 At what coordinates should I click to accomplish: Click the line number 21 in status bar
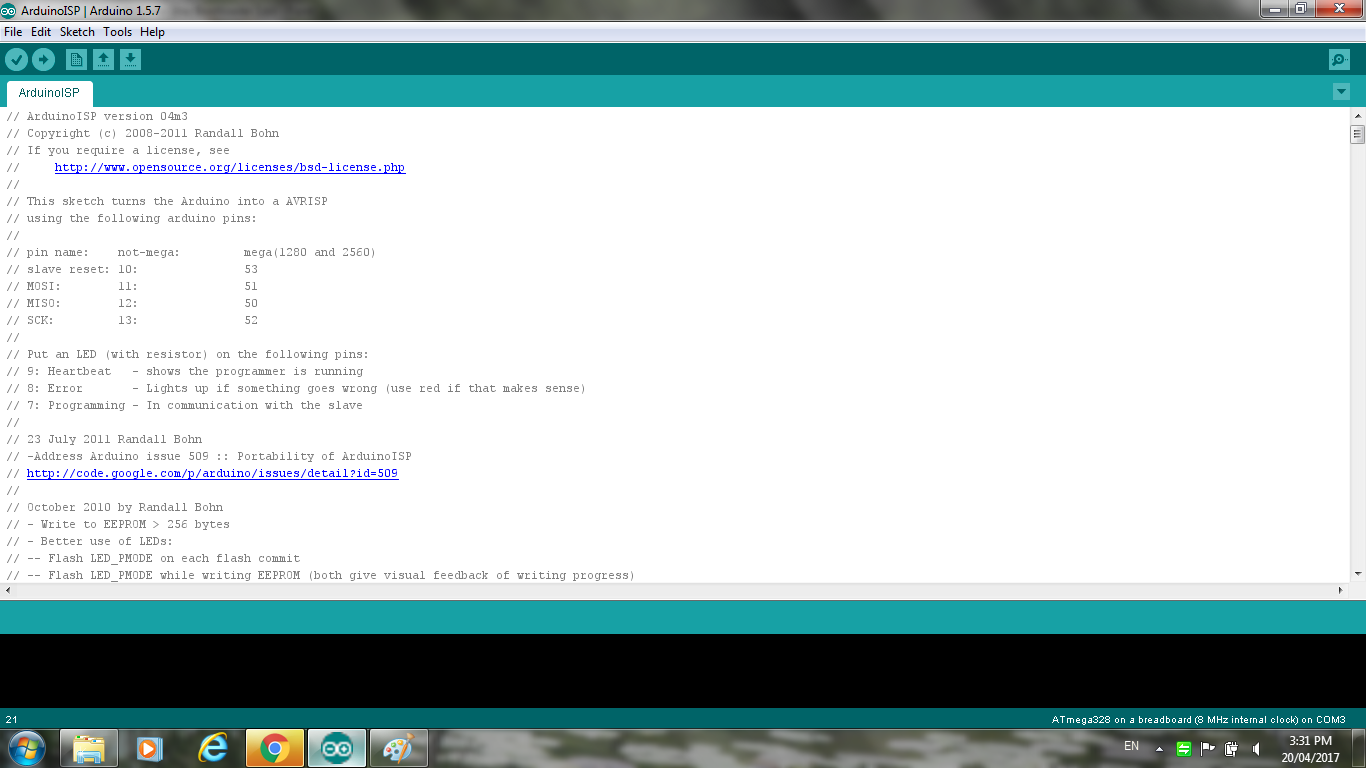(x=11, y=719)
